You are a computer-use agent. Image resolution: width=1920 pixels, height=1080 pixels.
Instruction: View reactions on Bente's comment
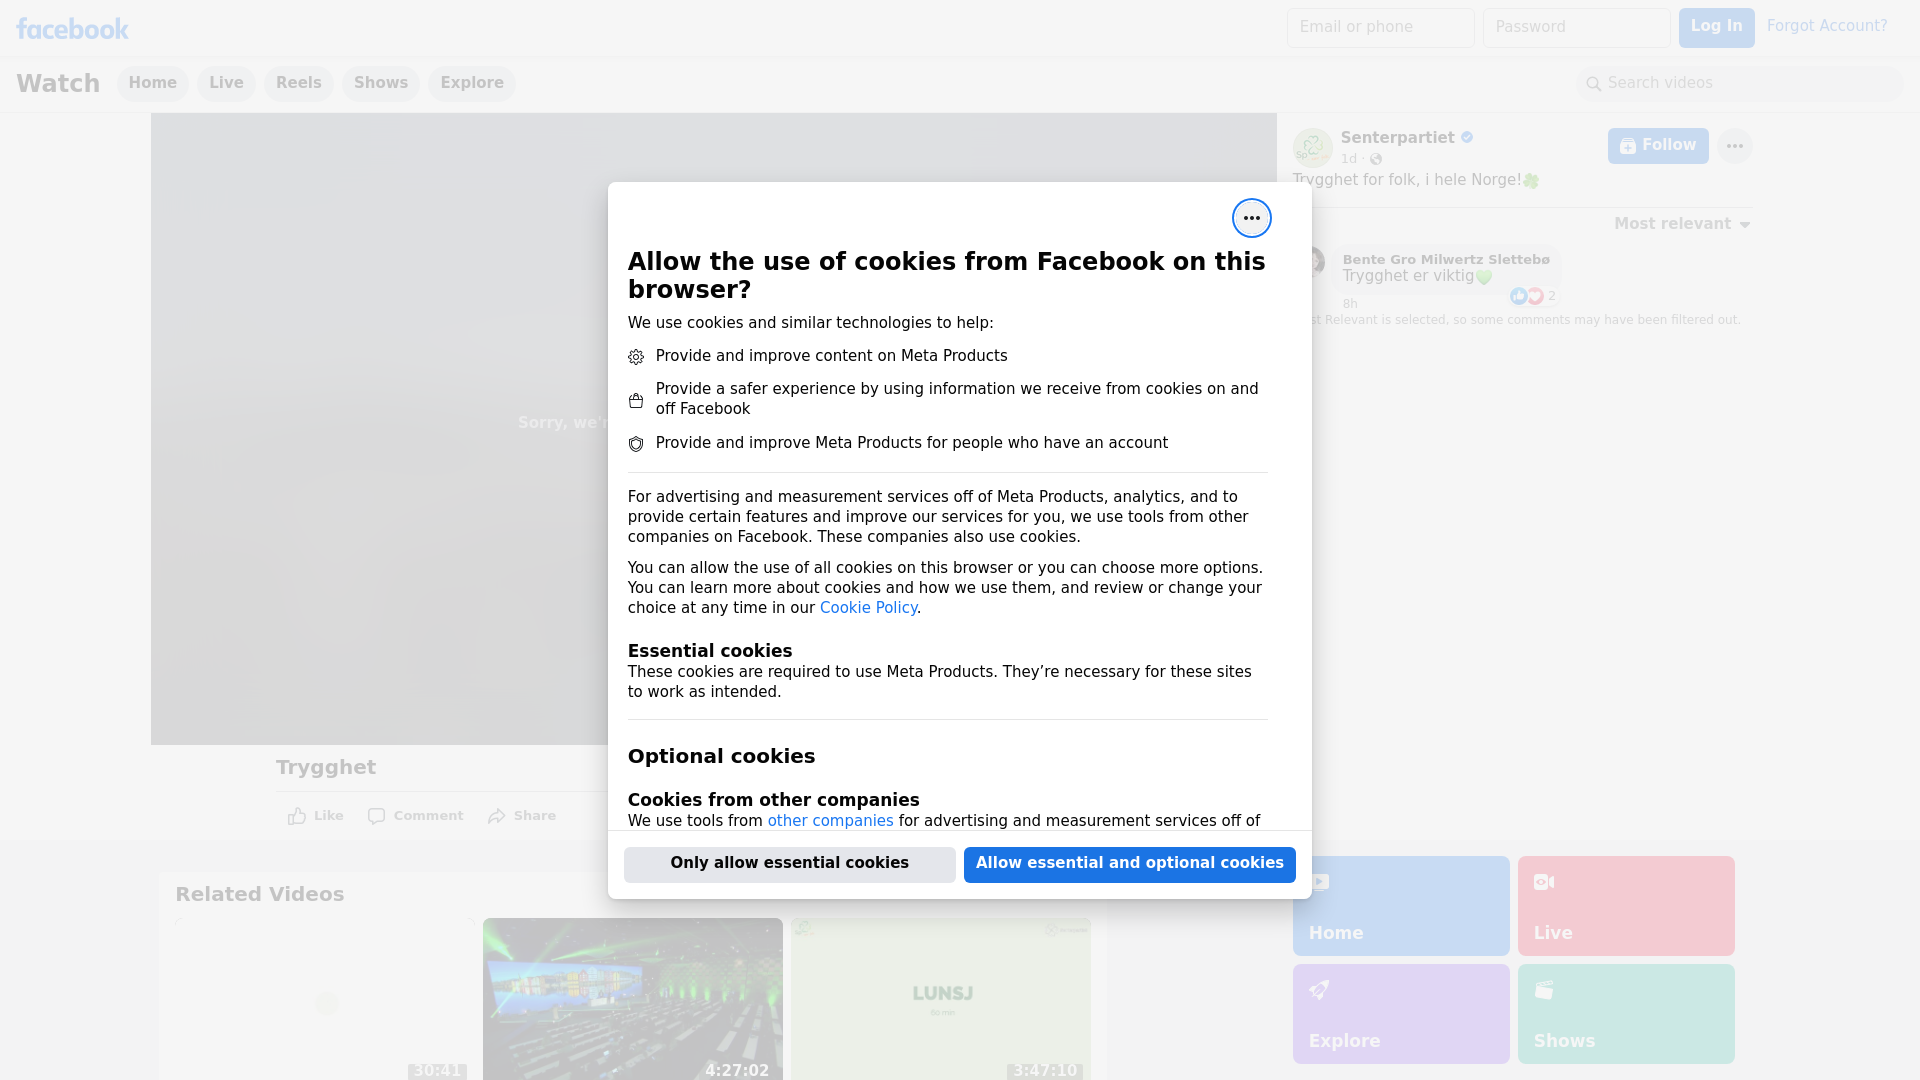[x=1533, y=296]
